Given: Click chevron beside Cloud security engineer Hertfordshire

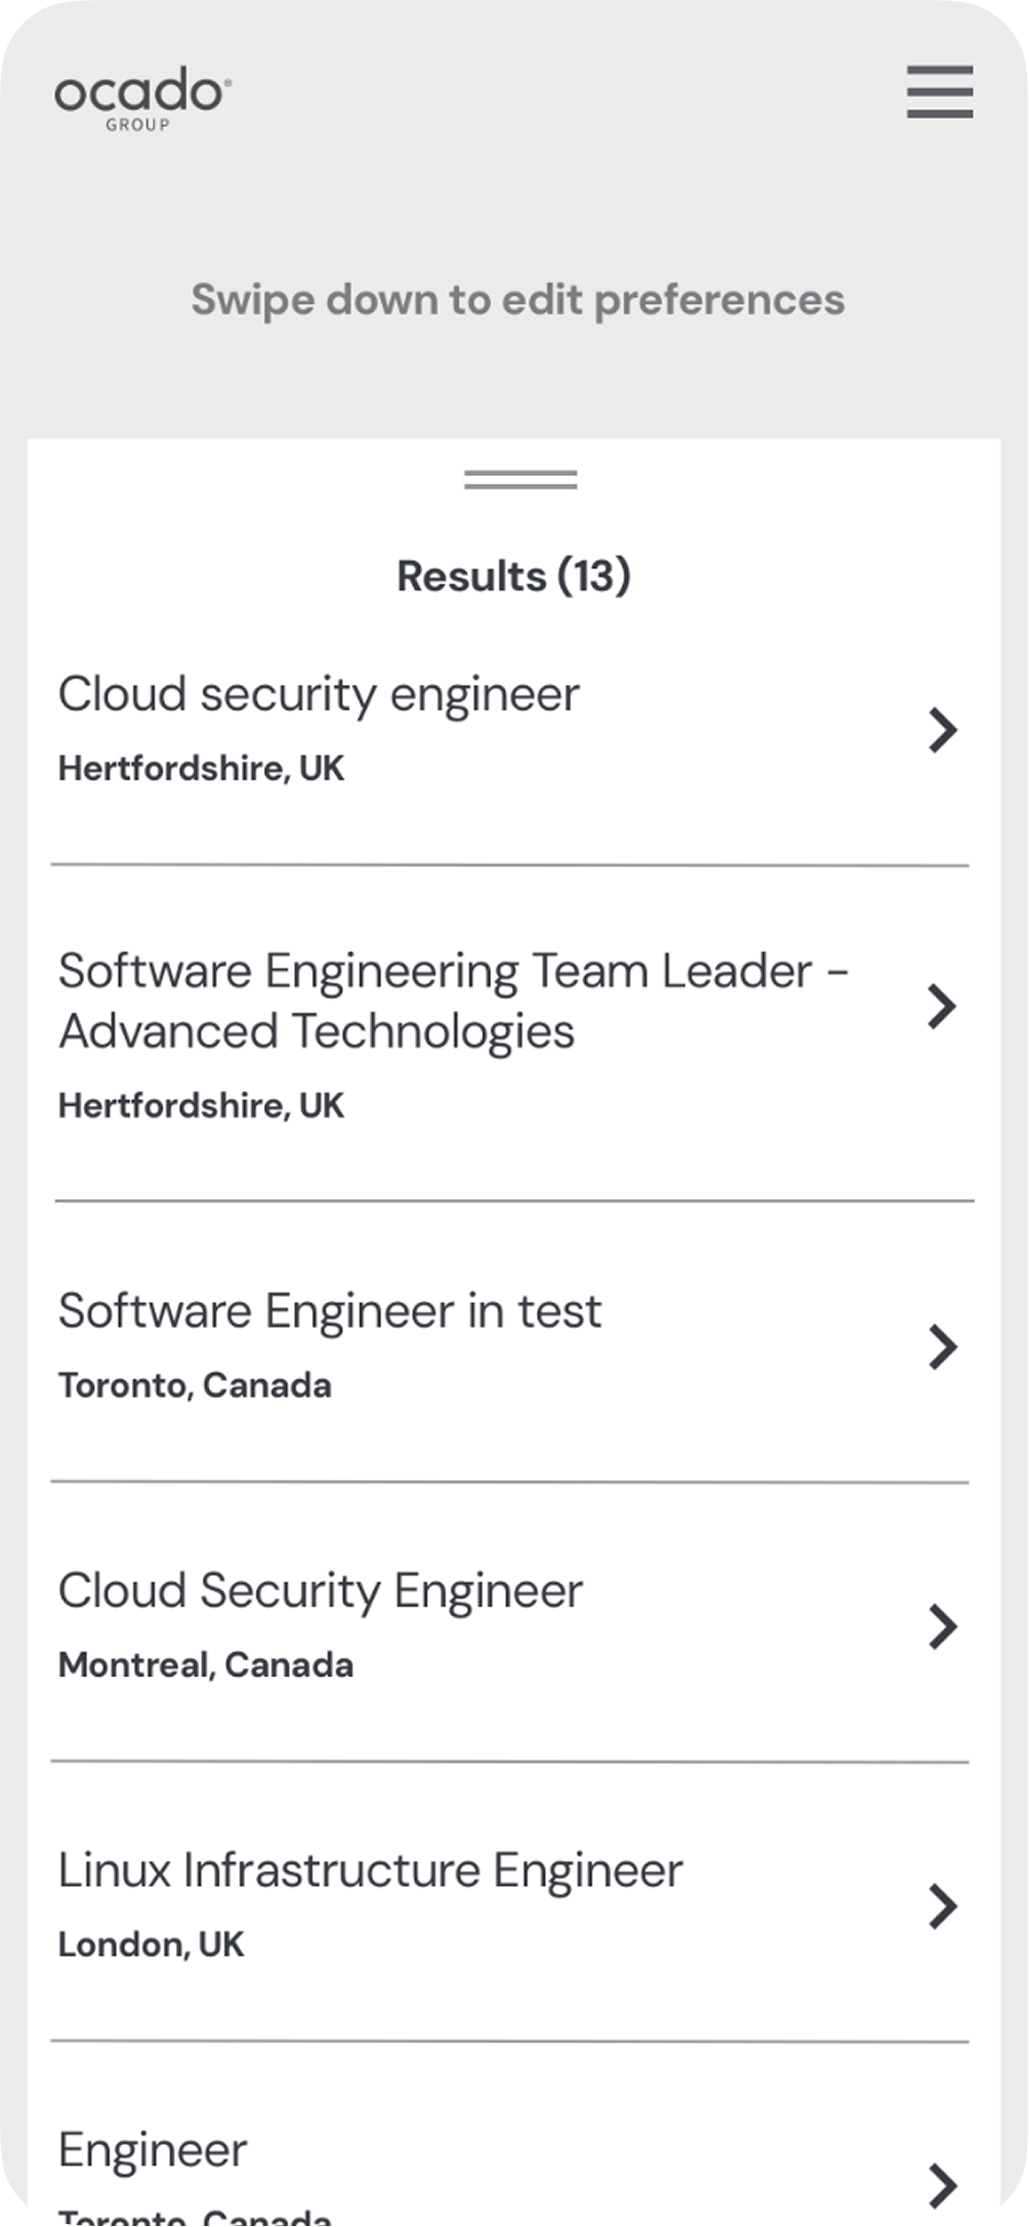Looking at the screenshot, I should [941, 730].
